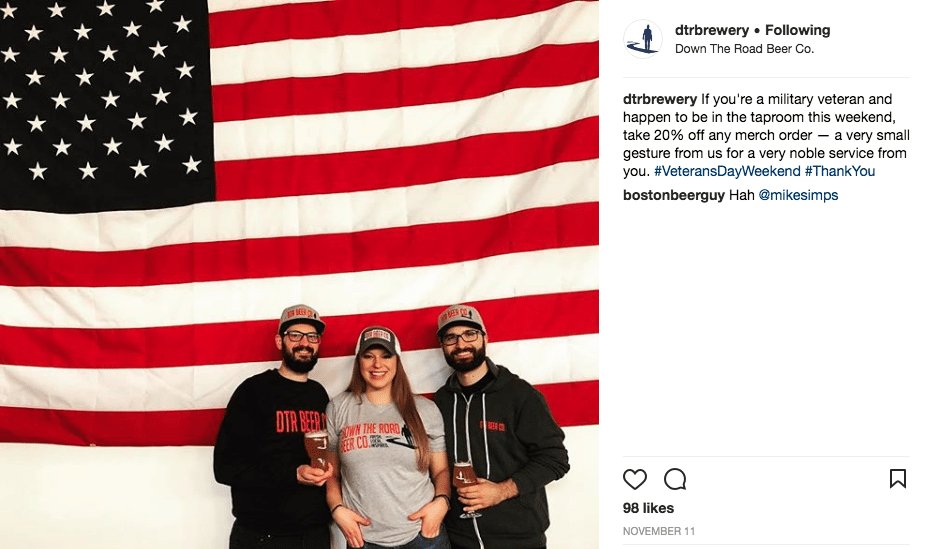Save post with bookmark icon
932x549 pixels.
coord(898,478)
